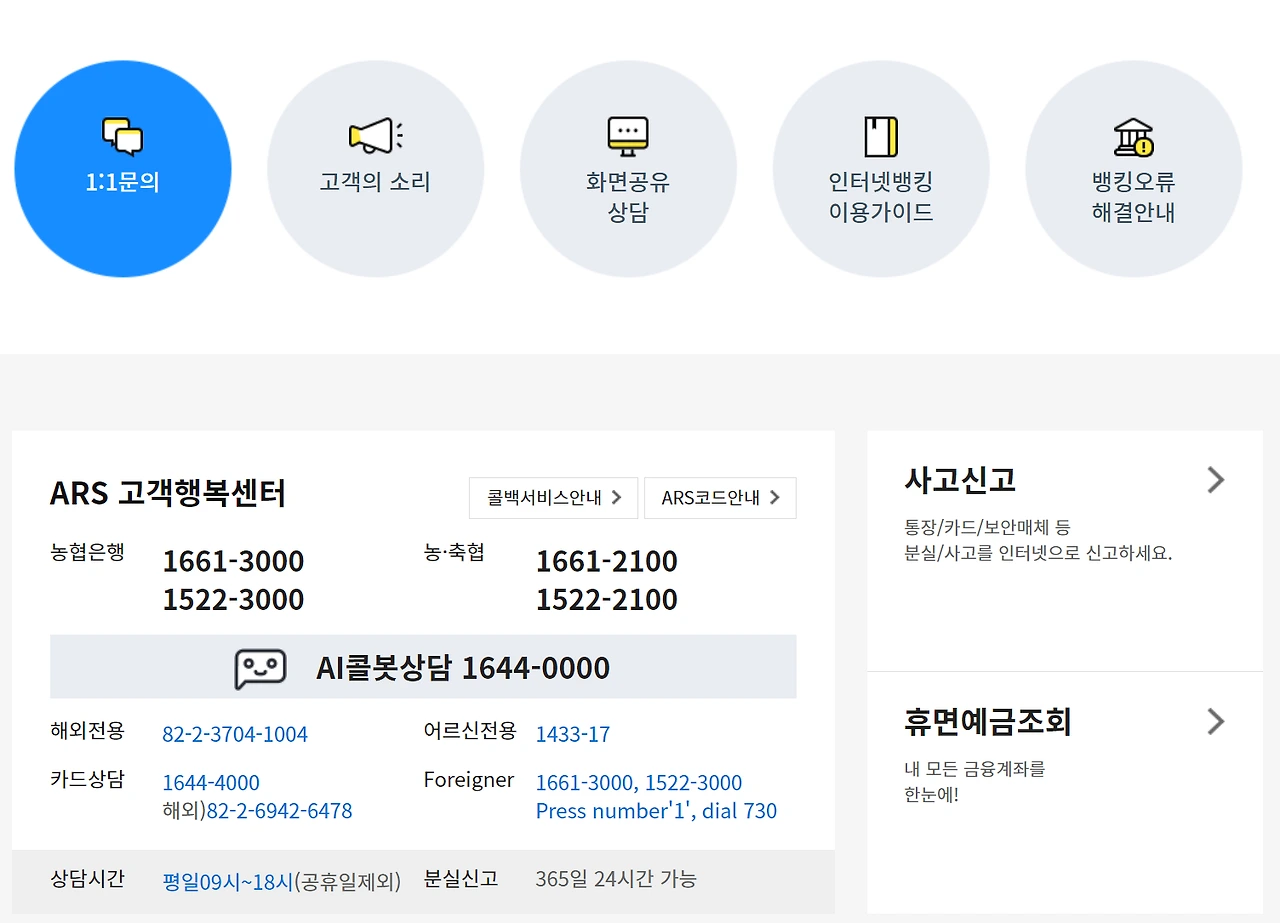Click the 1:1문의 chat bubbles icon
The width and height of the screenshot is (1280, 923).
click(123, 137)
